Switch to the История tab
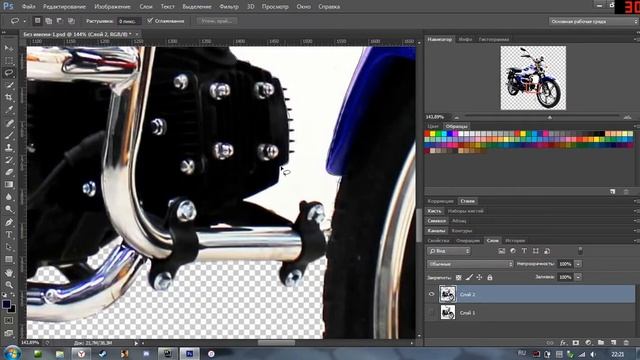The width and height of the screenshot is (640, 360). [x=515, y=240]
